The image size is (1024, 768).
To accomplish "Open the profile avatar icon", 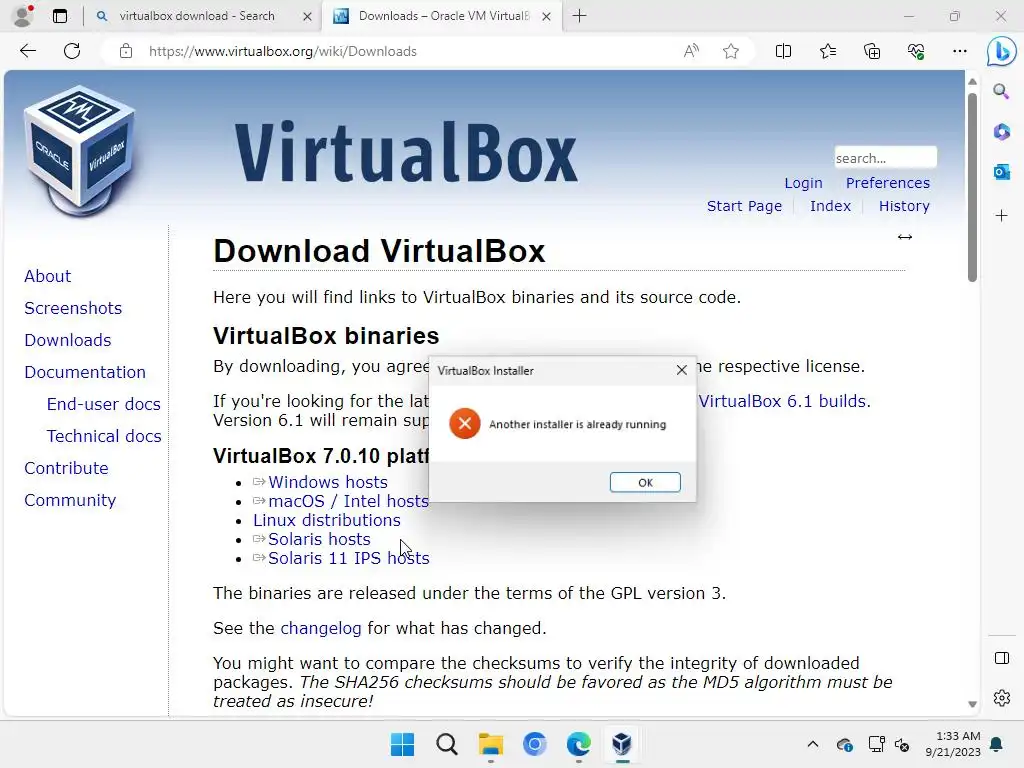I will (x=23, y=16).
